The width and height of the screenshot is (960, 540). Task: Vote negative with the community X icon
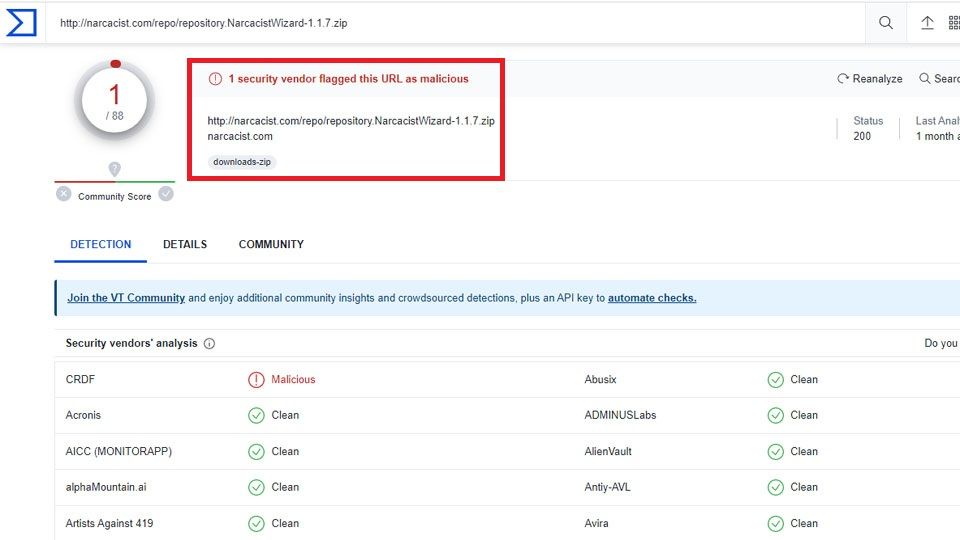[64, 194]
